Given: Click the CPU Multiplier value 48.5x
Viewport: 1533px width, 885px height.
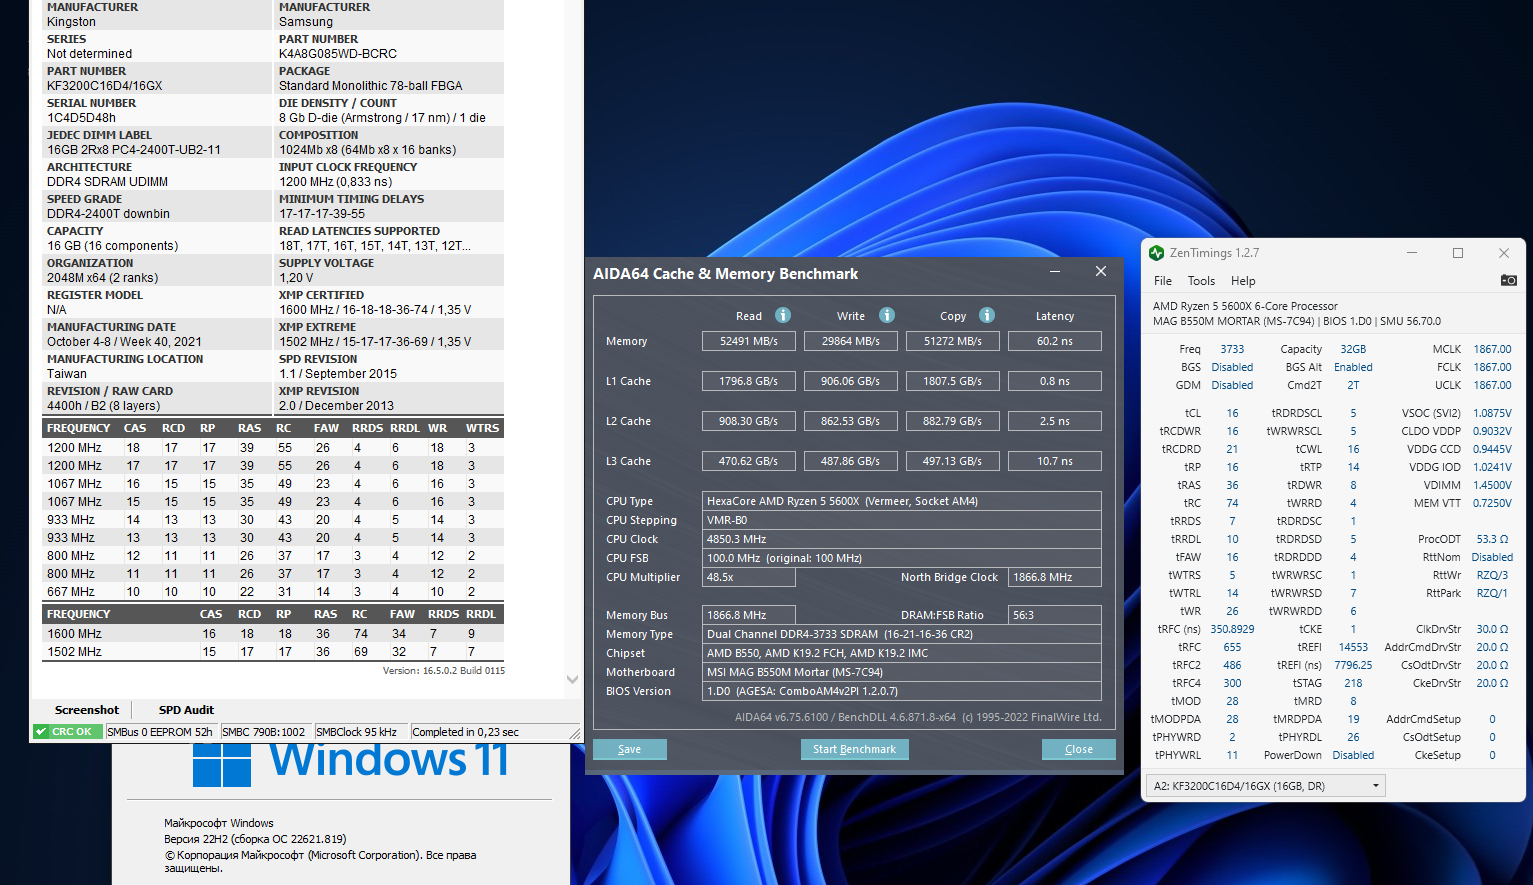Looking at the screenshot, I should [x=749, y=577].
